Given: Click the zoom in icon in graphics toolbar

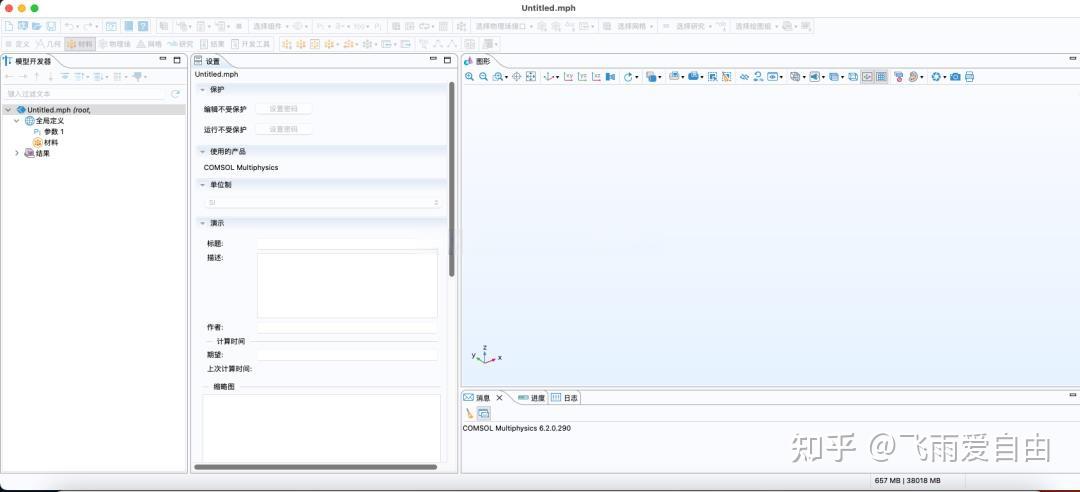Looking at the screenshot, I should 470,77.
